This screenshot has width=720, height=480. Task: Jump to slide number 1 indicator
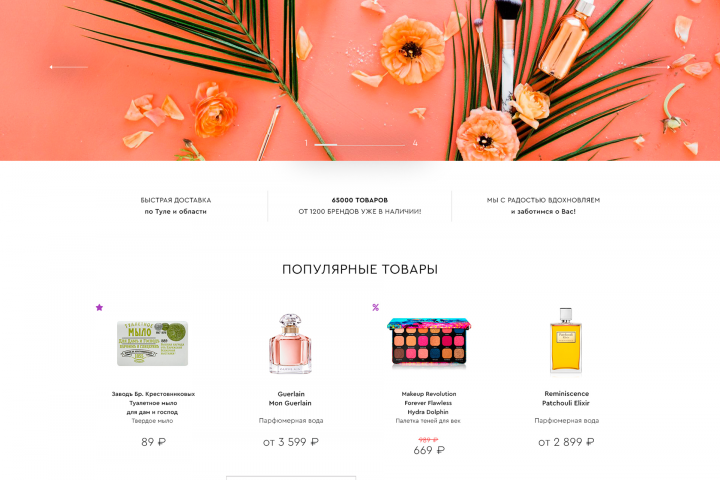(x=306, y=143)
